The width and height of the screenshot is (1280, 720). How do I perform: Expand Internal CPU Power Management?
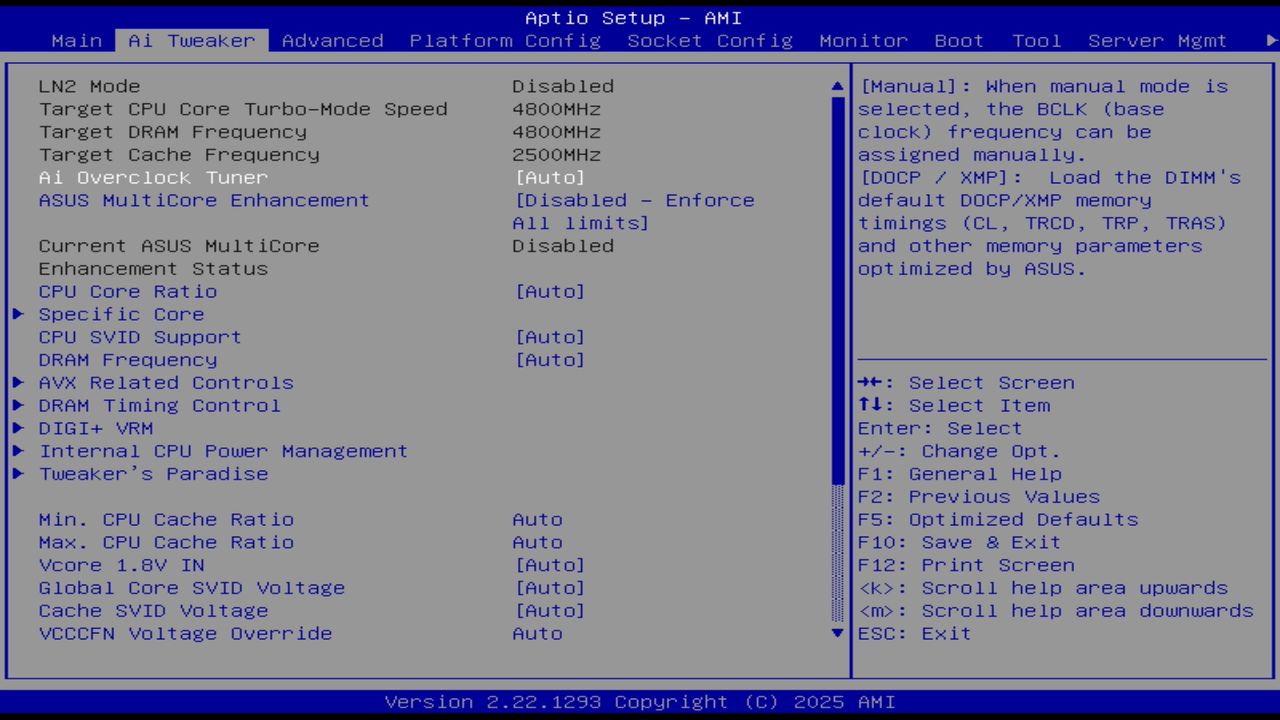tap(222, 451)
